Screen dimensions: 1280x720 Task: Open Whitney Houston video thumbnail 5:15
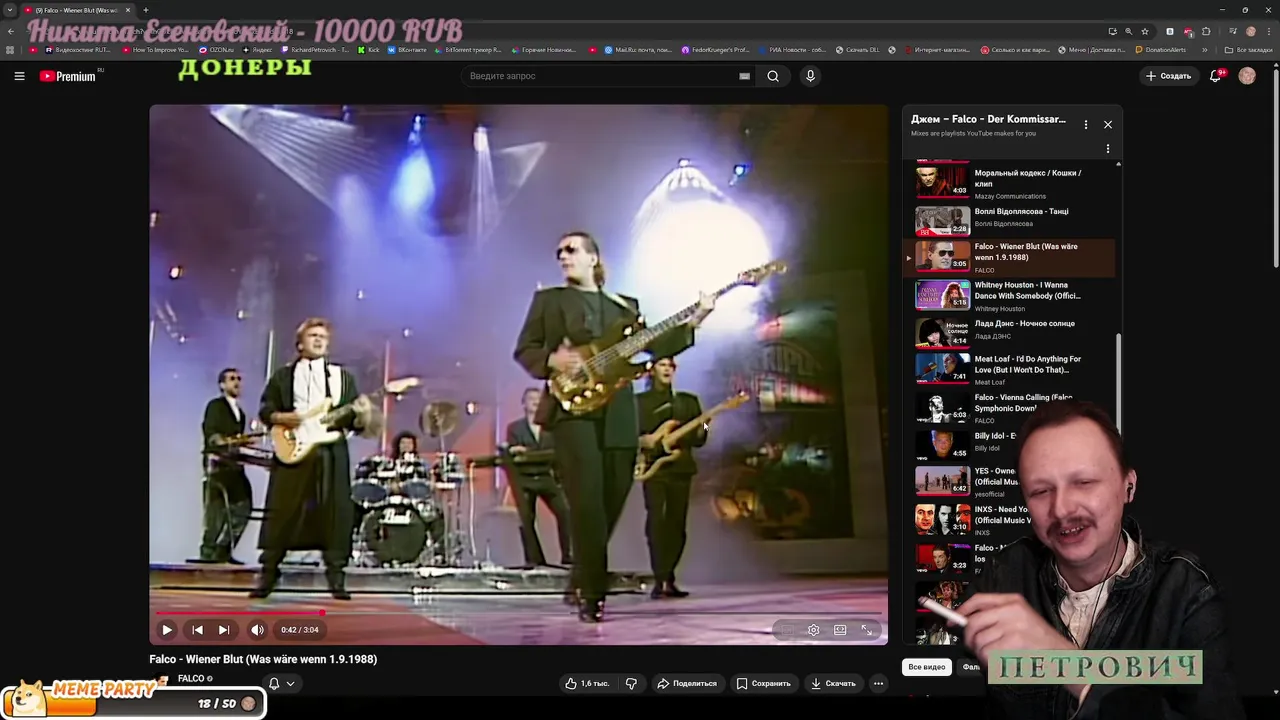tap(942, 295)
